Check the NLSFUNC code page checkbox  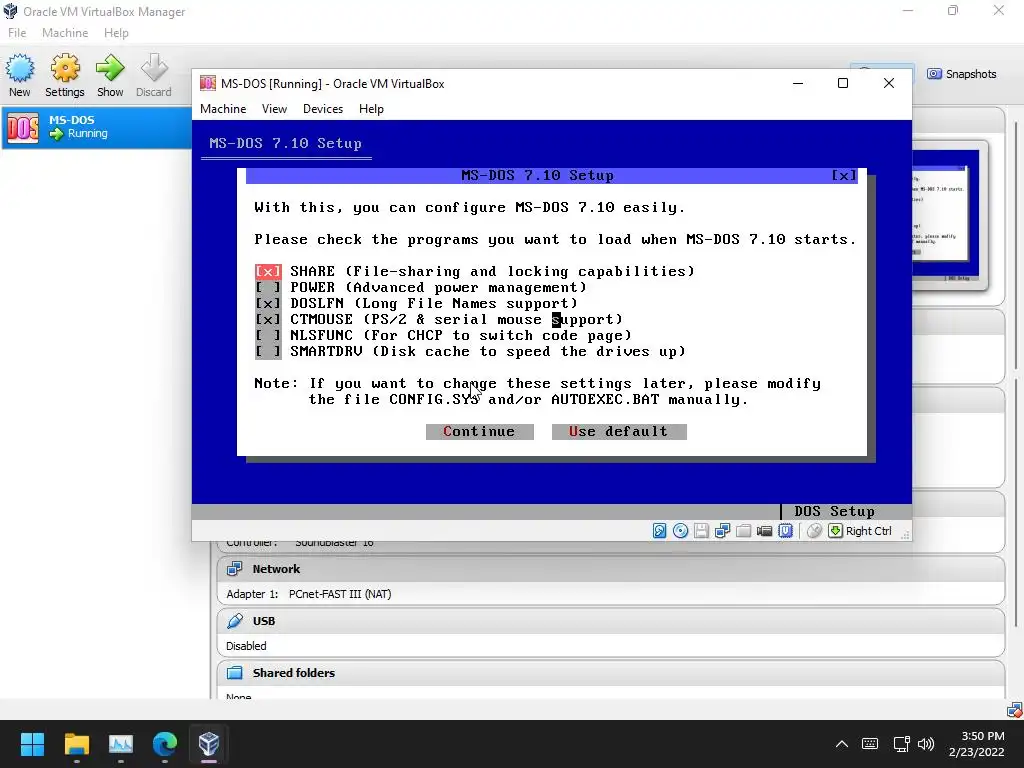point(268,336)
